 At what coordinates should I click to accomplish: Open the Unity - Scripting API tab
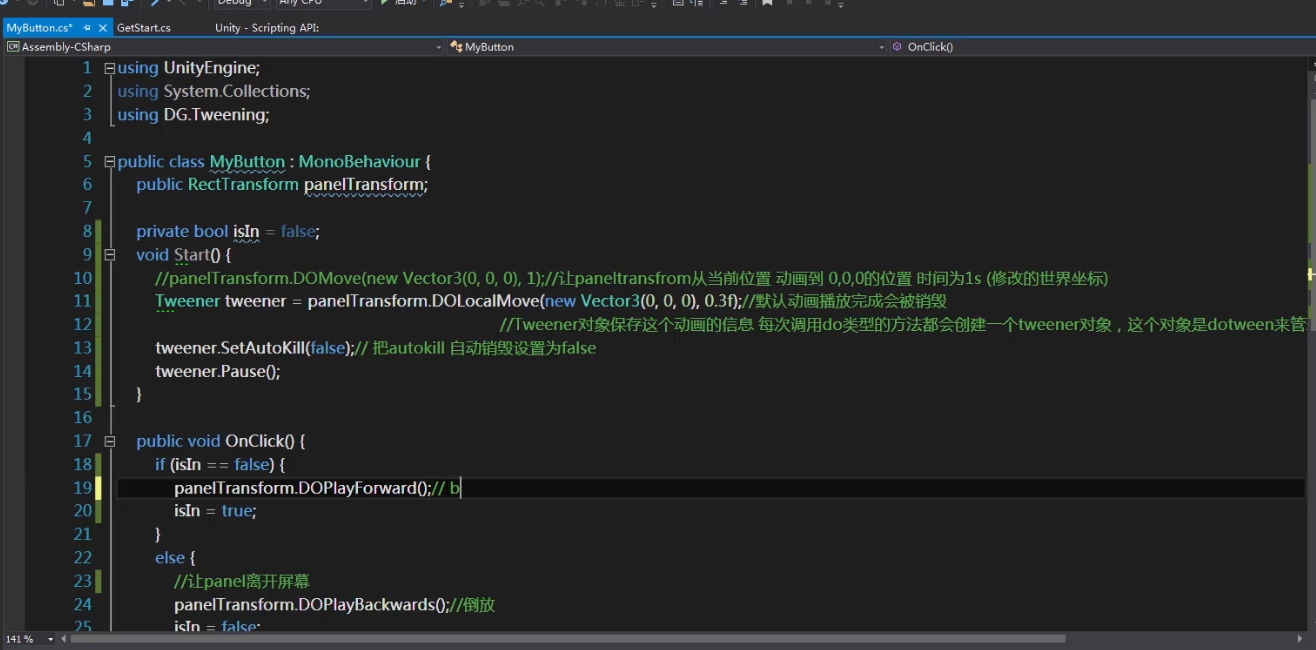[267, 28]
